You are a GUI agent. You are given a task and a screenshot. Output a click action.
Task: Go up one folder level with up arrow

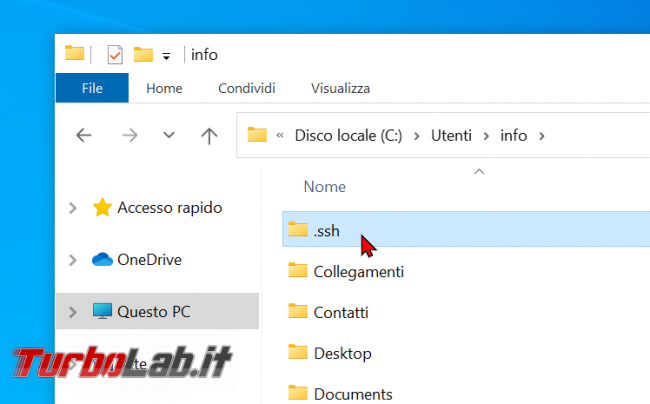[209, 135]
